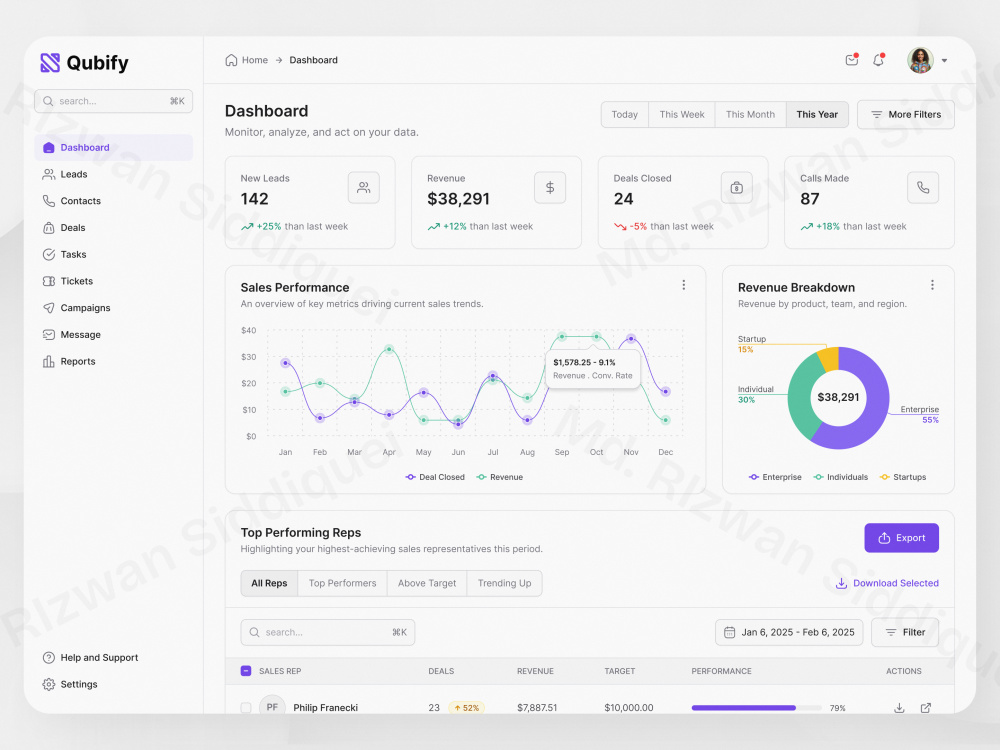Toggle select-all checkbox in SALES REP header
Image resolution: width=1000 pixels, height=750 pixels.
coord(246,671)
